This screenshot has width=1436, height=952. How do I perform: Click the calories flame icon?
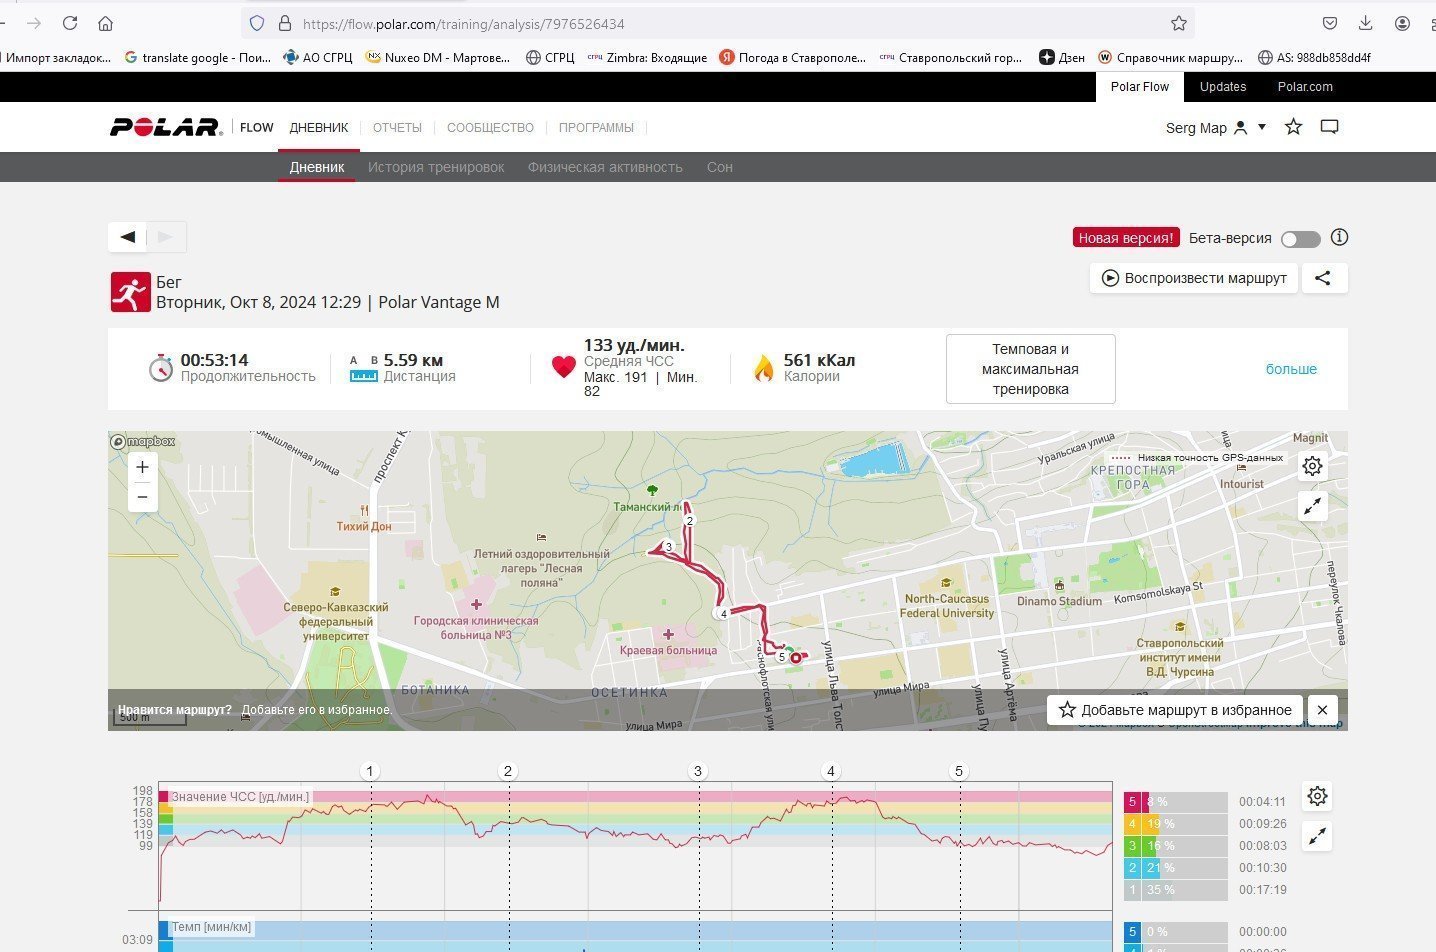(x=764, y=368)
